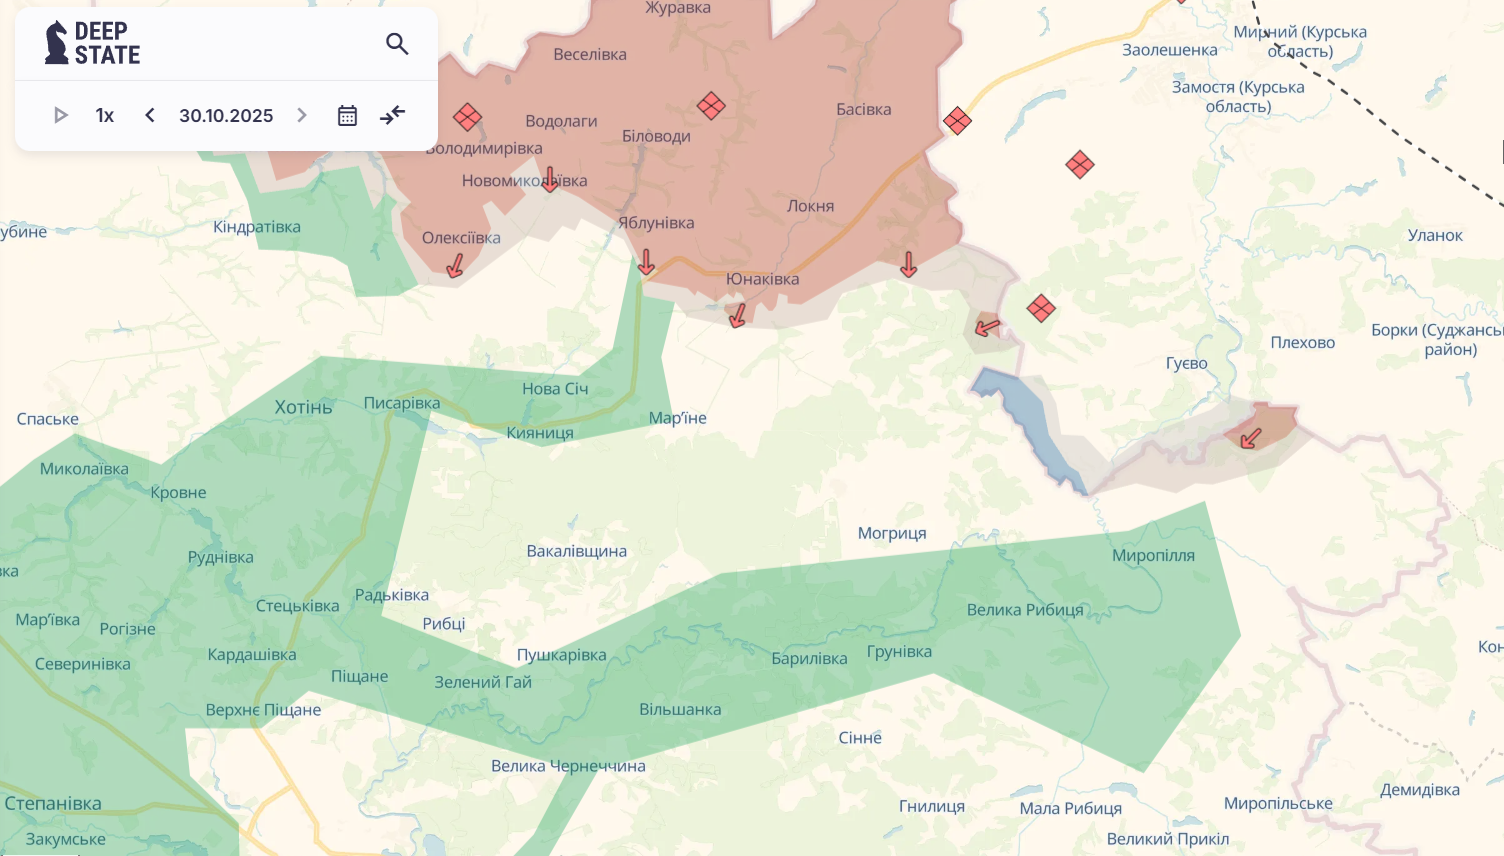Viewport: 1504px width, 856px height.
Task: Click the Хотінь town label
Action: point(303,407)
